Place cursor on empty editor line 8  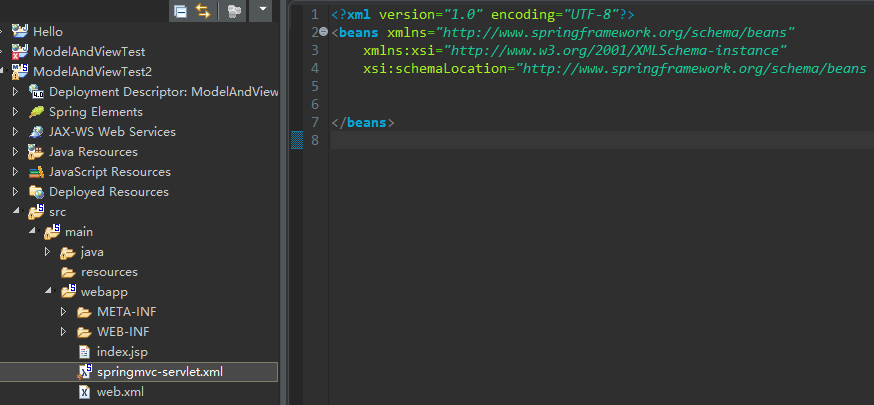pyautogui.click(x=602, y=140)
